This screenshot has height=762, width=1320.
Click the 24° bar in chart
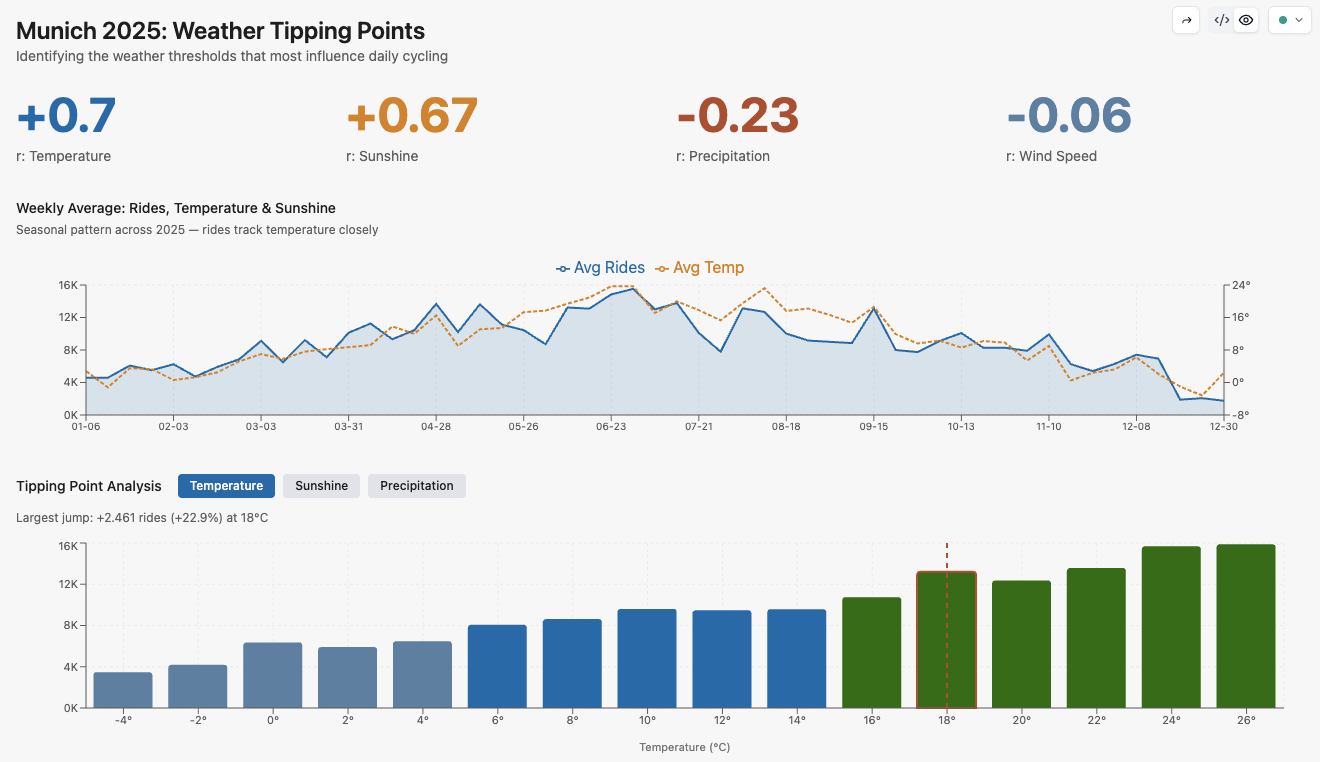coord(1171,627)
